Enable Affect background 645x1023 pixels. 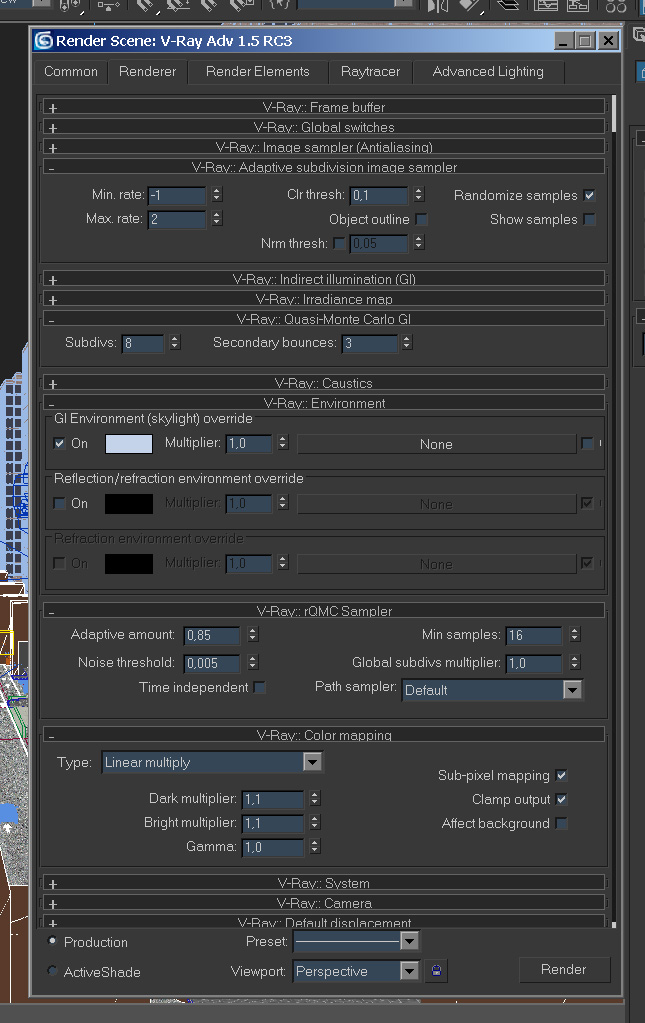[562, 823]
